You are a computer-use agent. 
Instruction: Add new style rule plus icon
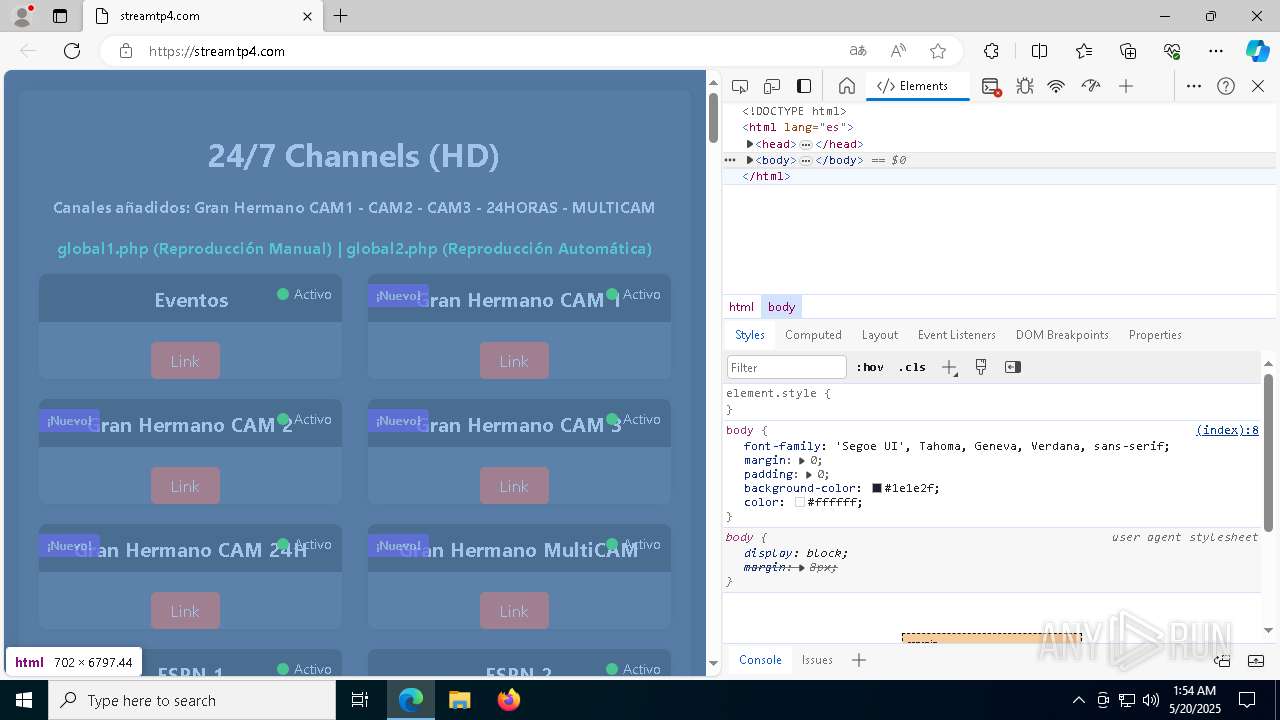coord(949,367)
